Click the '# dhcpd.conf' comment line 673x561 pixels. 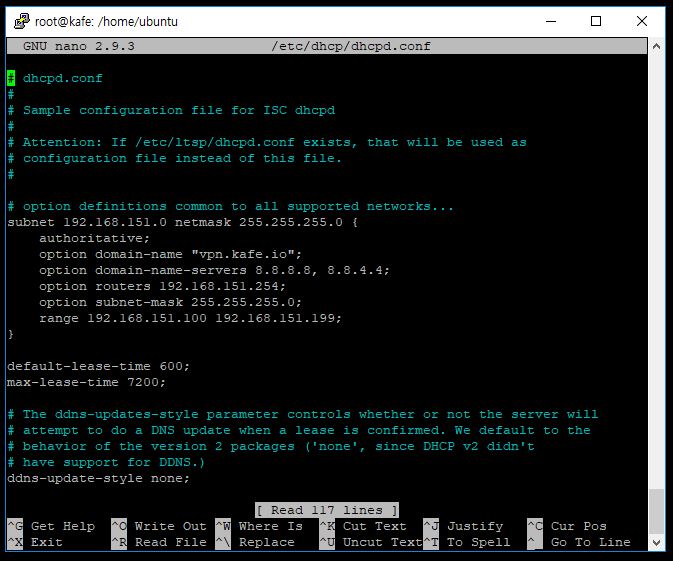coord(55,79)
